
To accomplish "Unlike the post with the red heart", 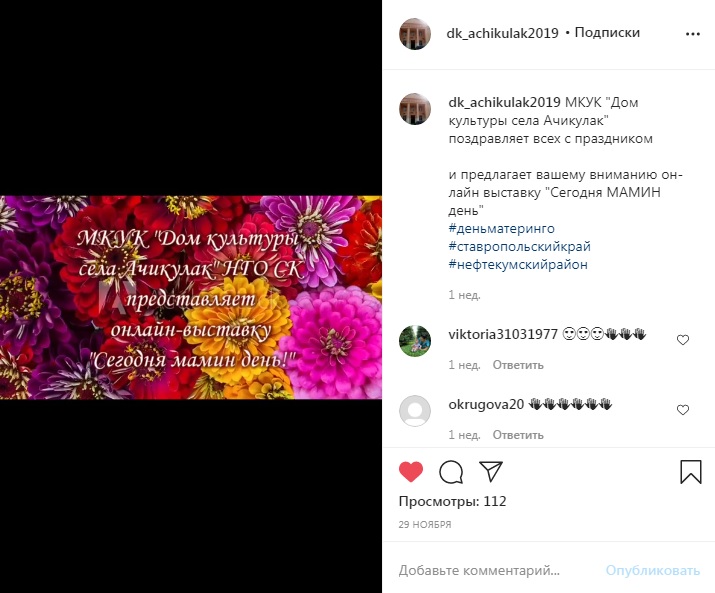I will tap(411, 472).
